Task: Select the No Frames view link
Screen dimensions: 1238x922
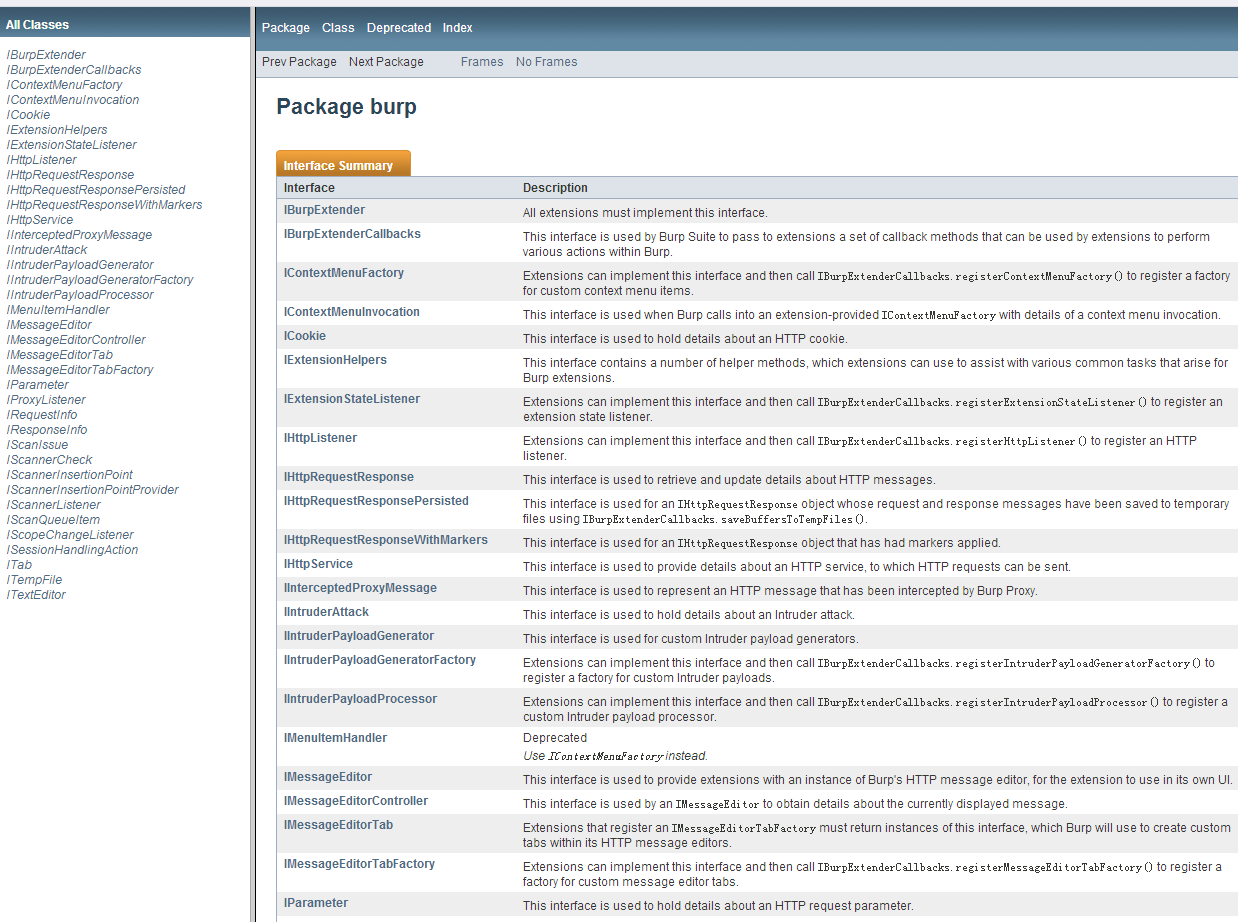Action: (546, 62)
